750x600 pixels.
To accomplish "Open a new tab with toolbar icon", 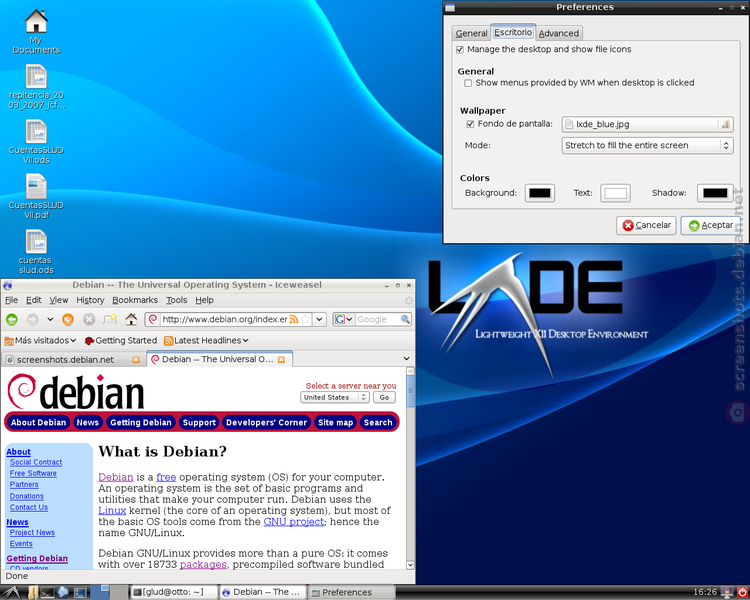I will 110,319.
